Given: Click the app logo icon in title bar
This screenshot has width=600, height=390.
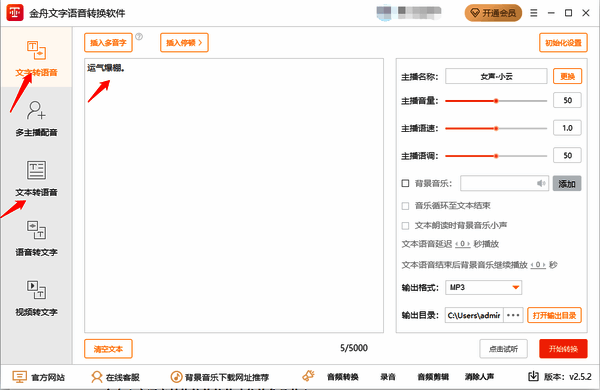Looking at the screenshot, I should [15, 13].
